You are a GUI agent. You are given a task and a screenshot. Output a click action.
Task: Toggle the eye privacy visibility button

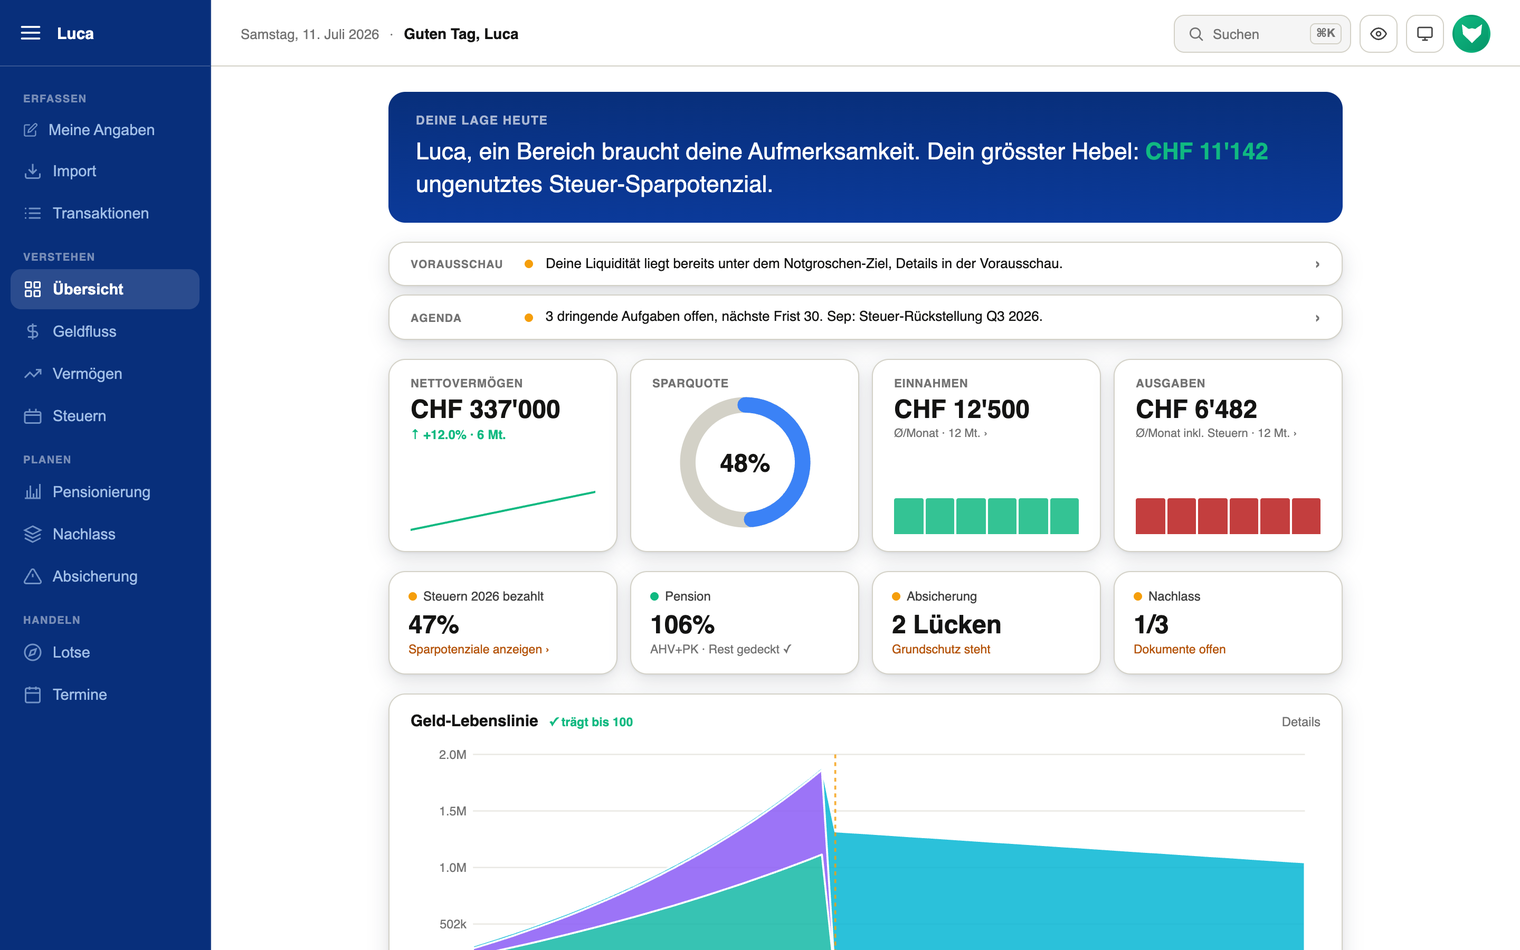coord(1378,34)
